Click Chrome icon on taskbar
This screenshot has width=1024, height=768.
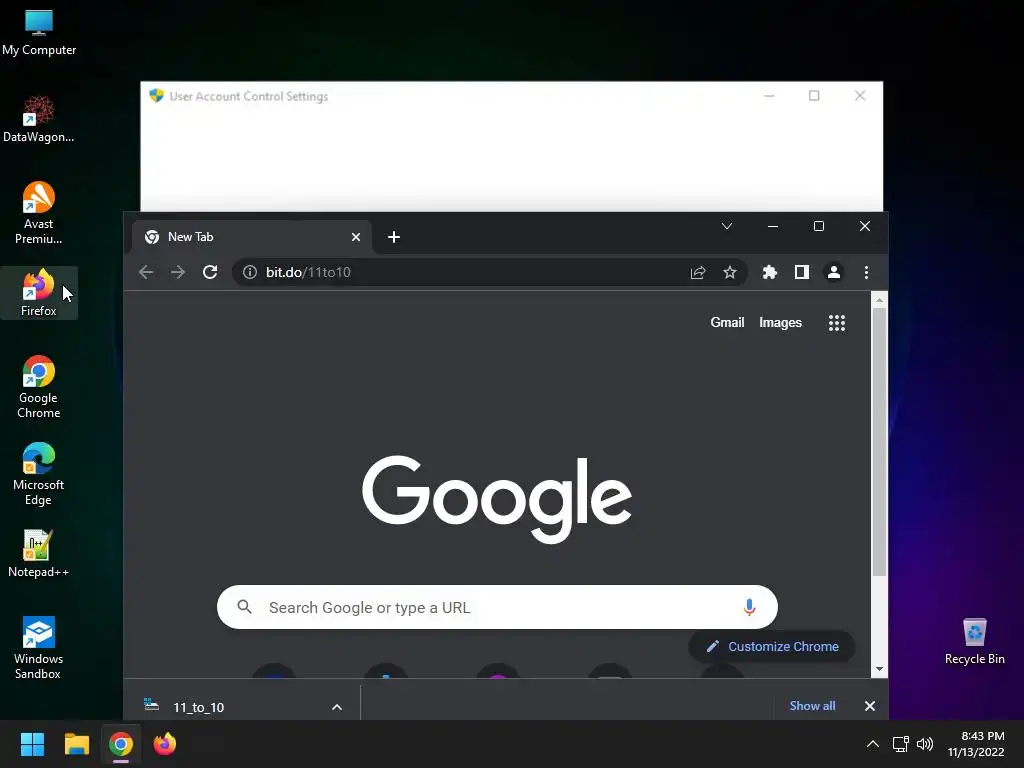121,744
